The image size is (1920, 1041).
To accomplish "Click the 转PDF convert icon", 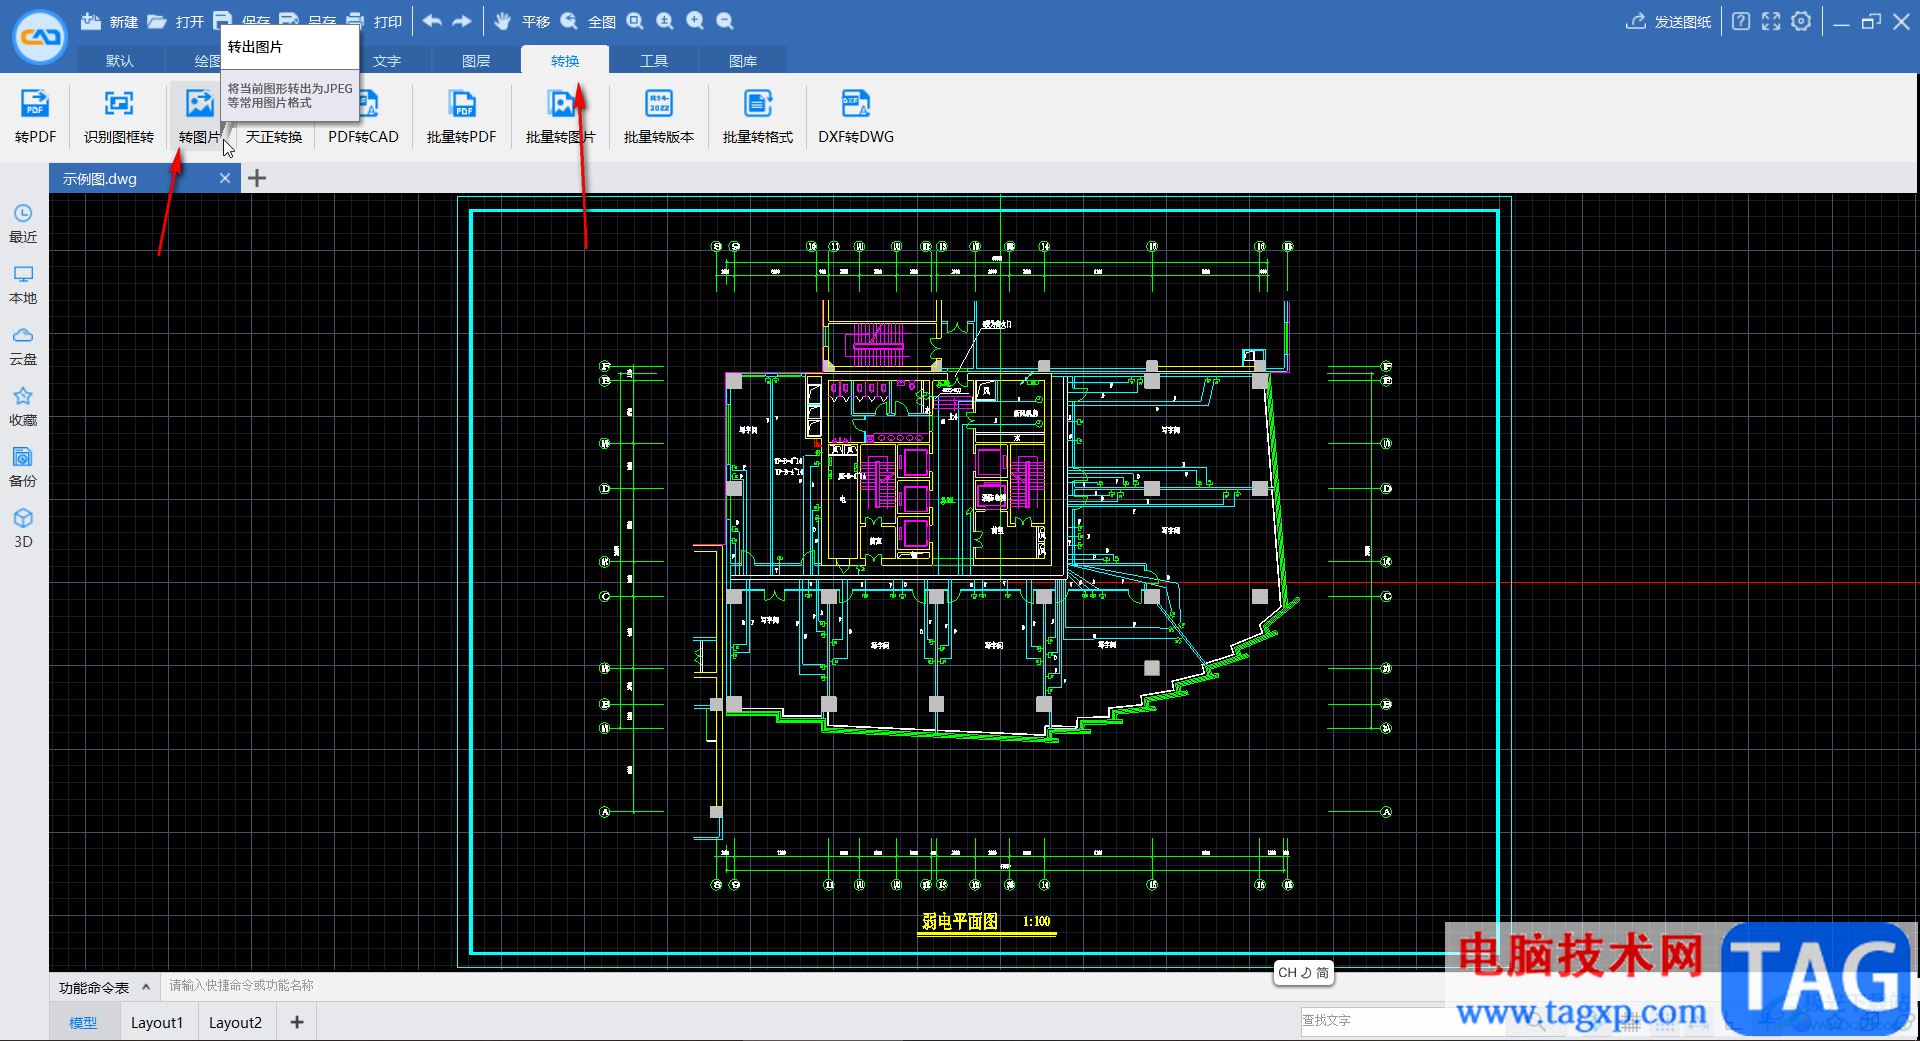I will click(36, 116).
